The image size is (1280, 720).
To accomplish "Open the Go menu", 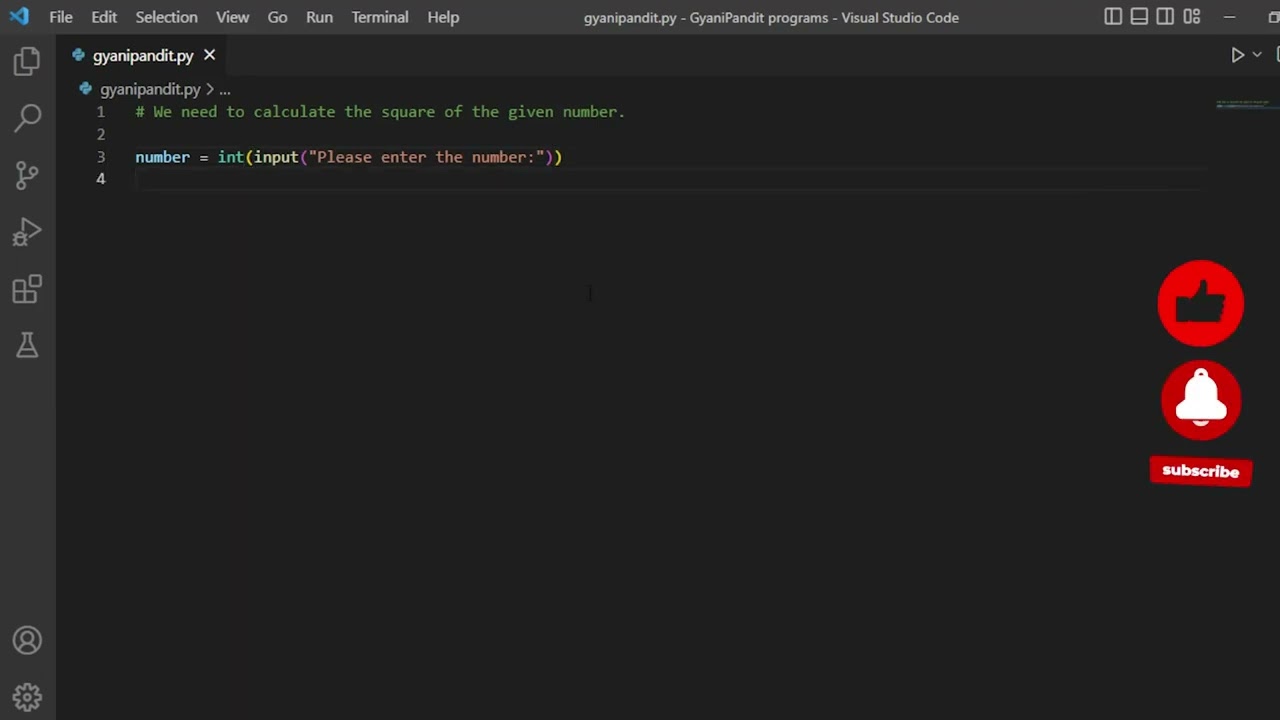I will click(x=277, y=17).
